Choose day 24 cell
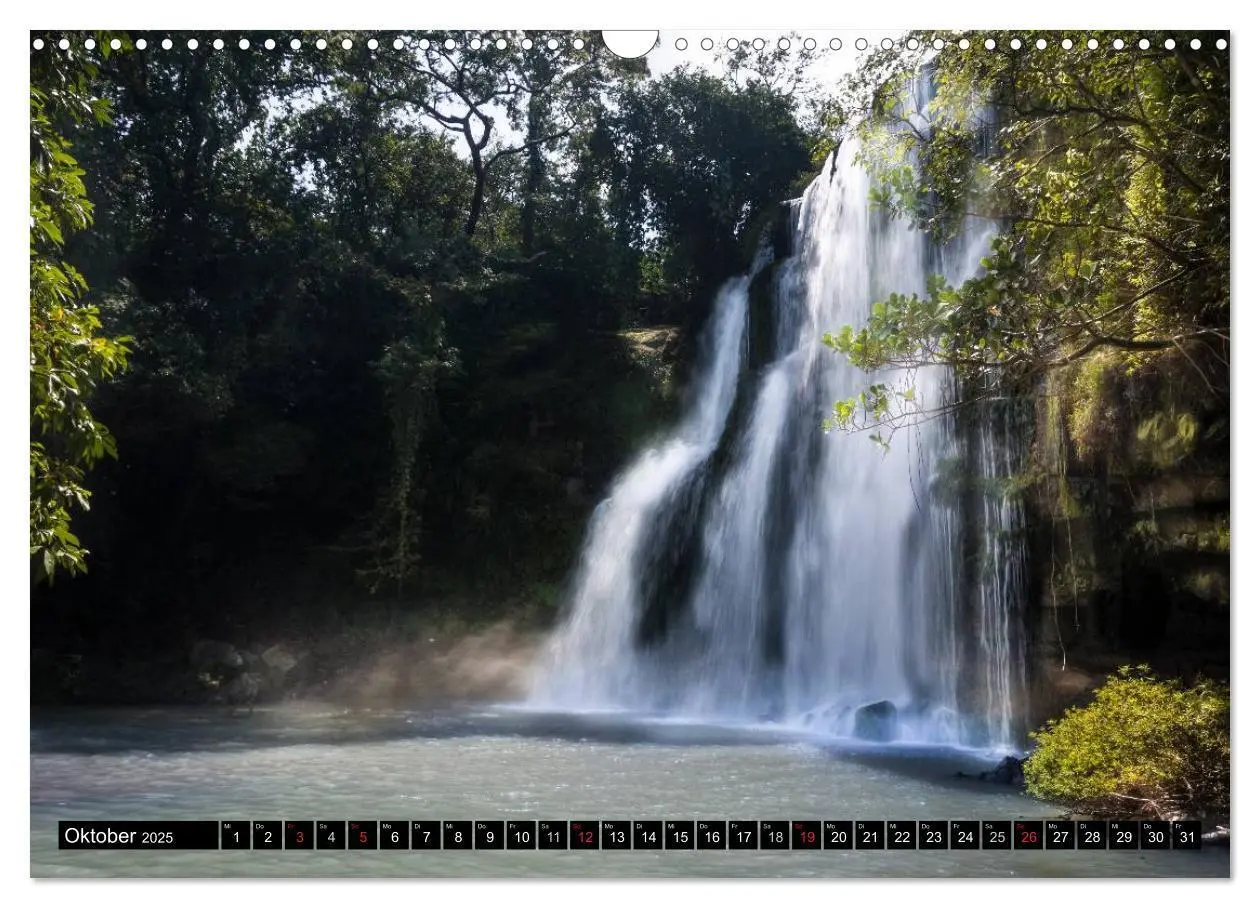The image size is (1260, 908). pos(965,836)
